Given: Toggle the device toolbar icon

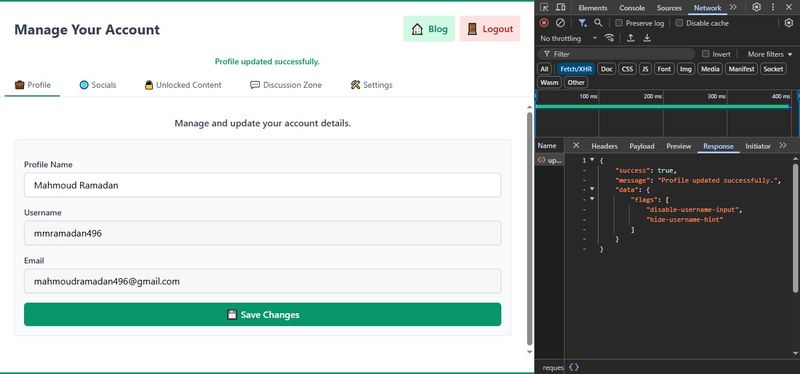Looking at the screenshot, I should tap(560, 7).
